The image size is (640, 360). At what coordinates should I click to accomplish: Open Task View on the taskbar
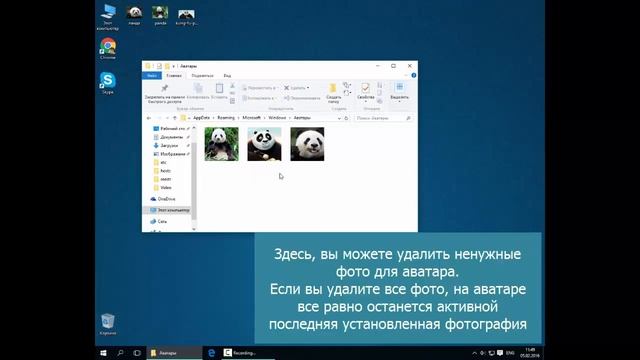(137, 353)
